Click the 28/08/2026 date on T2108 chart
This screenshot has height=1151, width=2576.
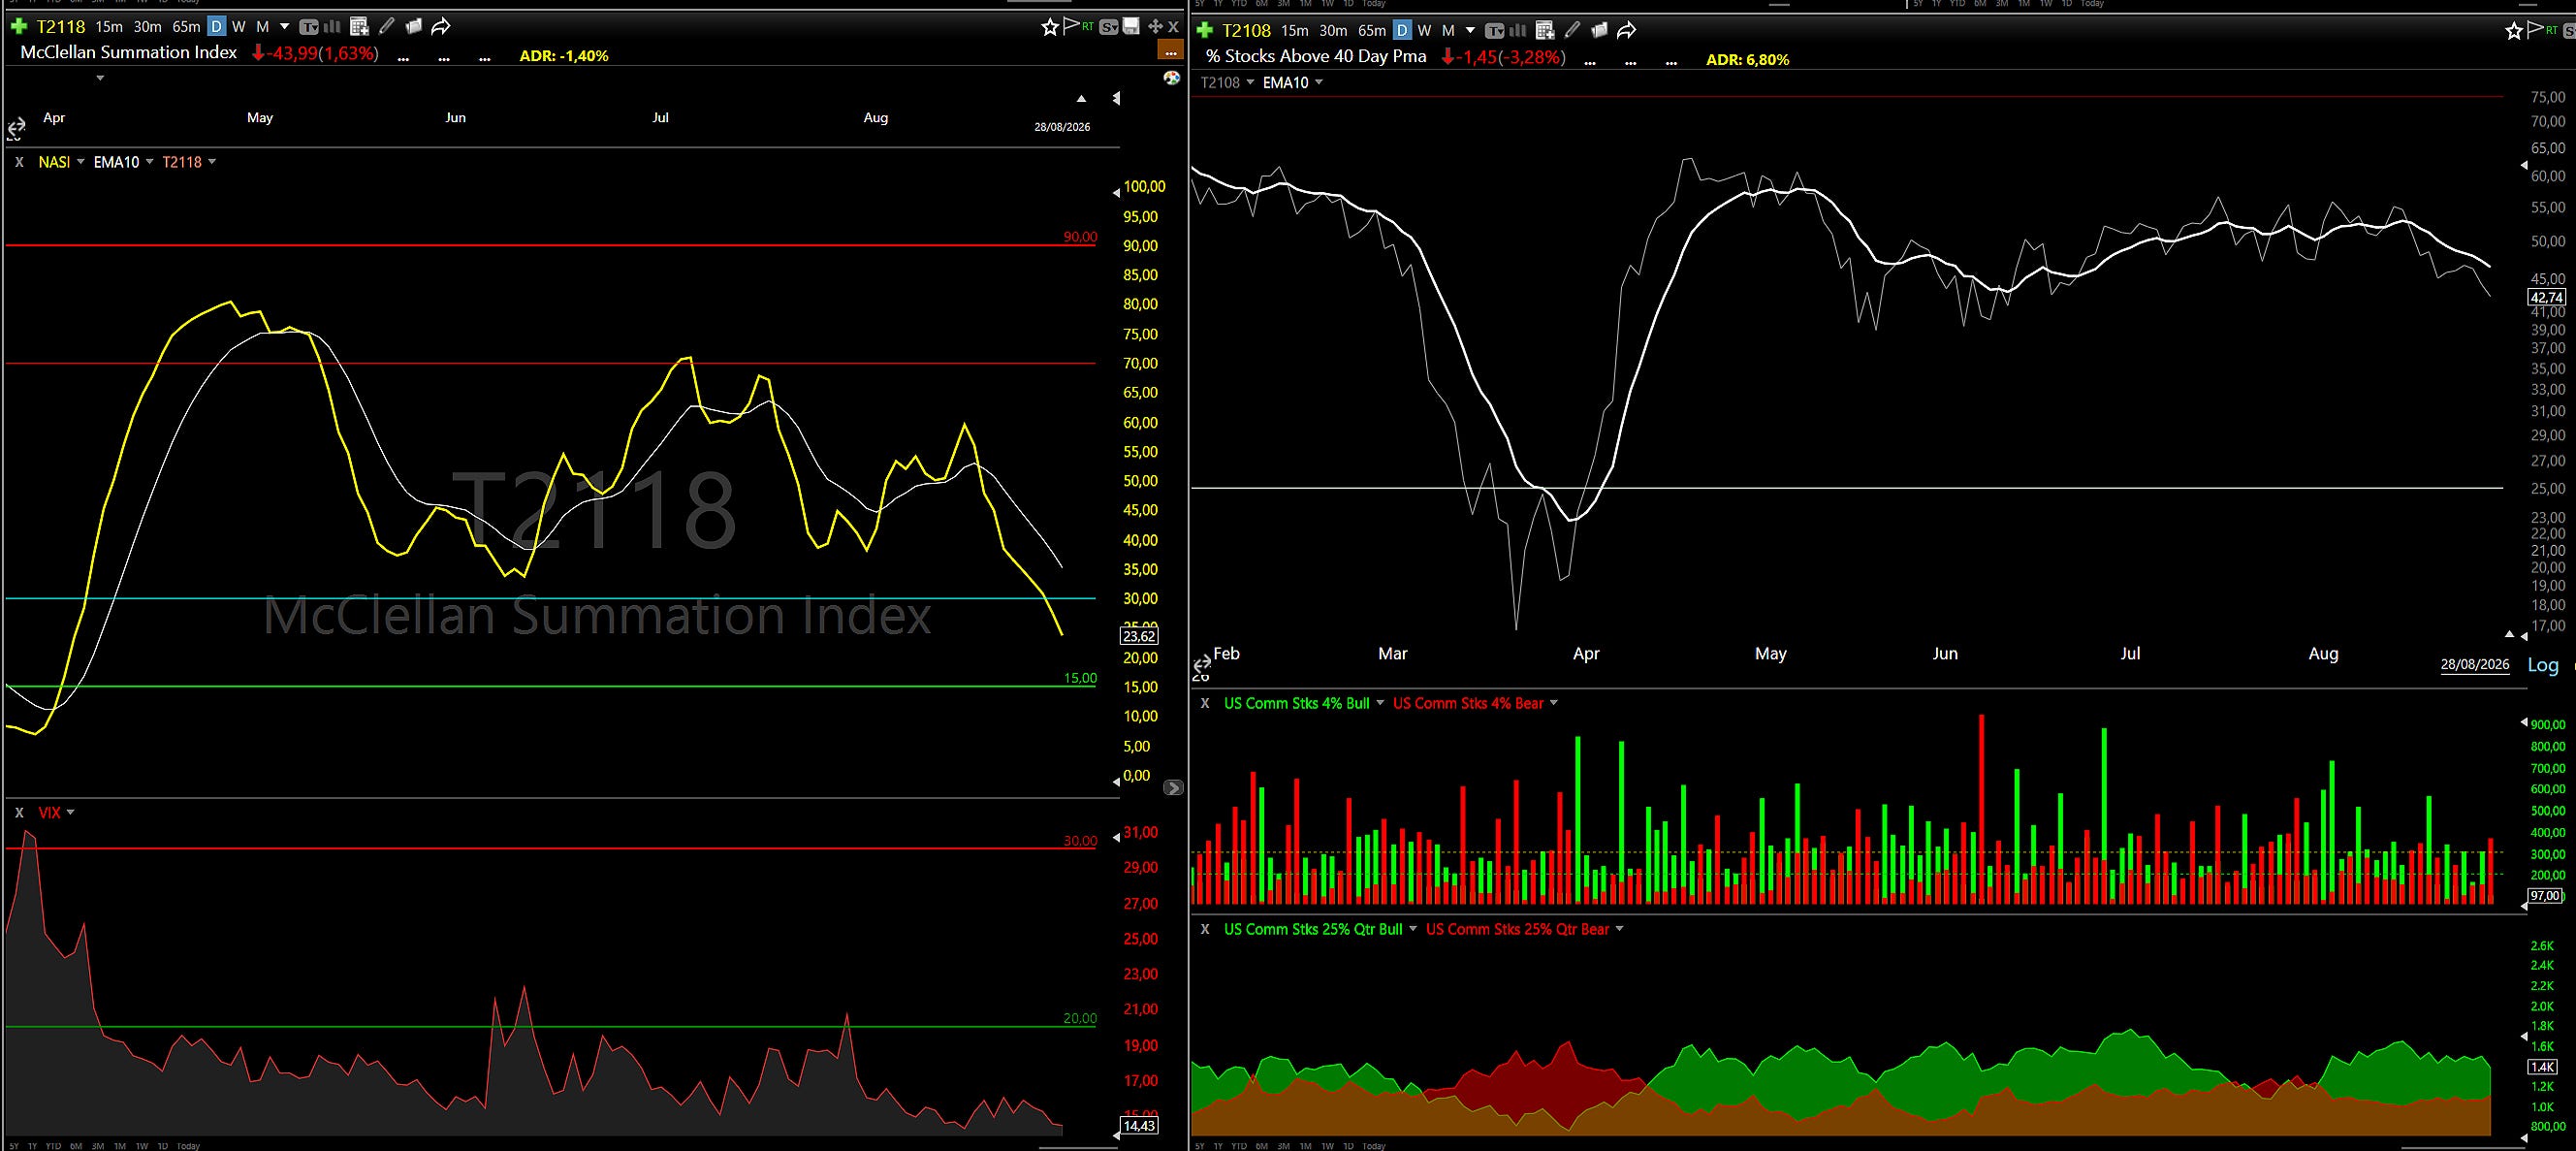pyautogui.click(x=2474, y=665)
